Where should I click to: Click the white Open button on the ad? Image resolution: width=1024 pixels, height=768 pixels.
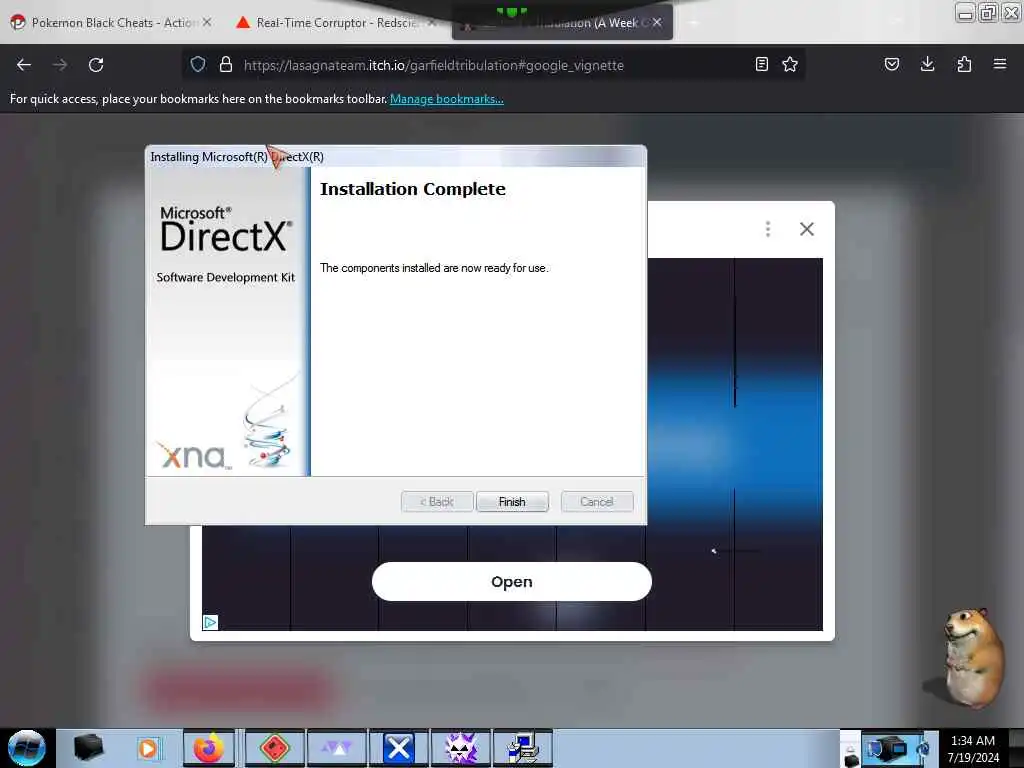click(511, 581)
